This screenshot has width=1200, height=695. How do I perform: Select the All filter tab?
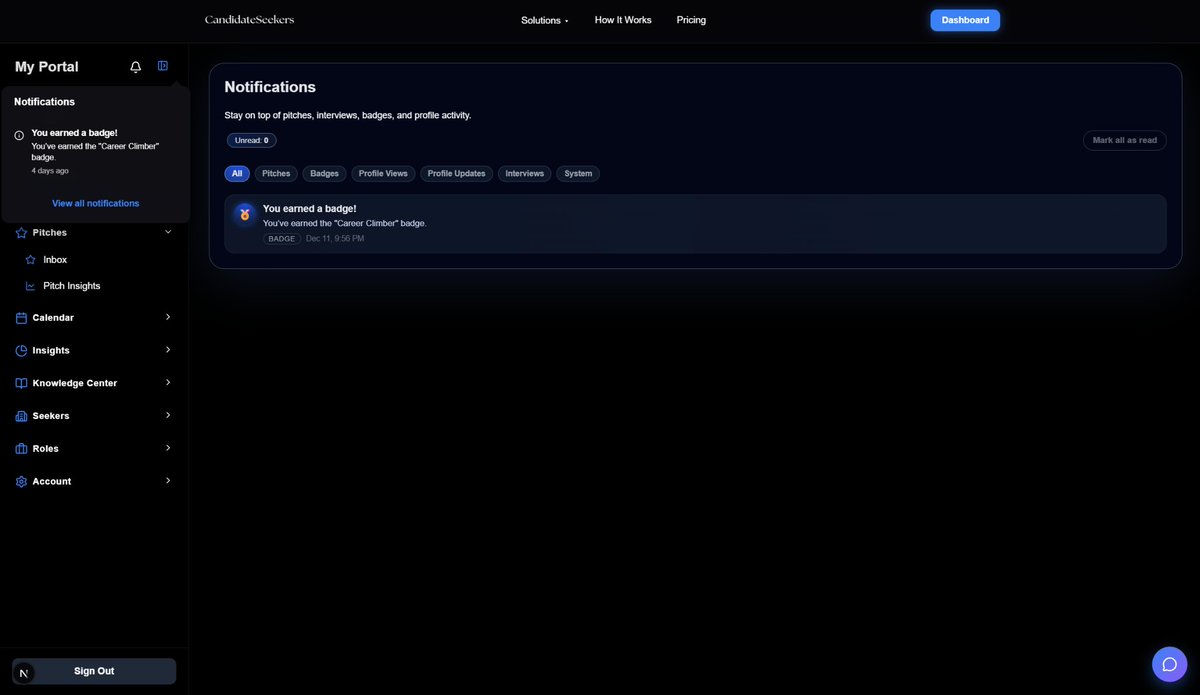(237, 174)
